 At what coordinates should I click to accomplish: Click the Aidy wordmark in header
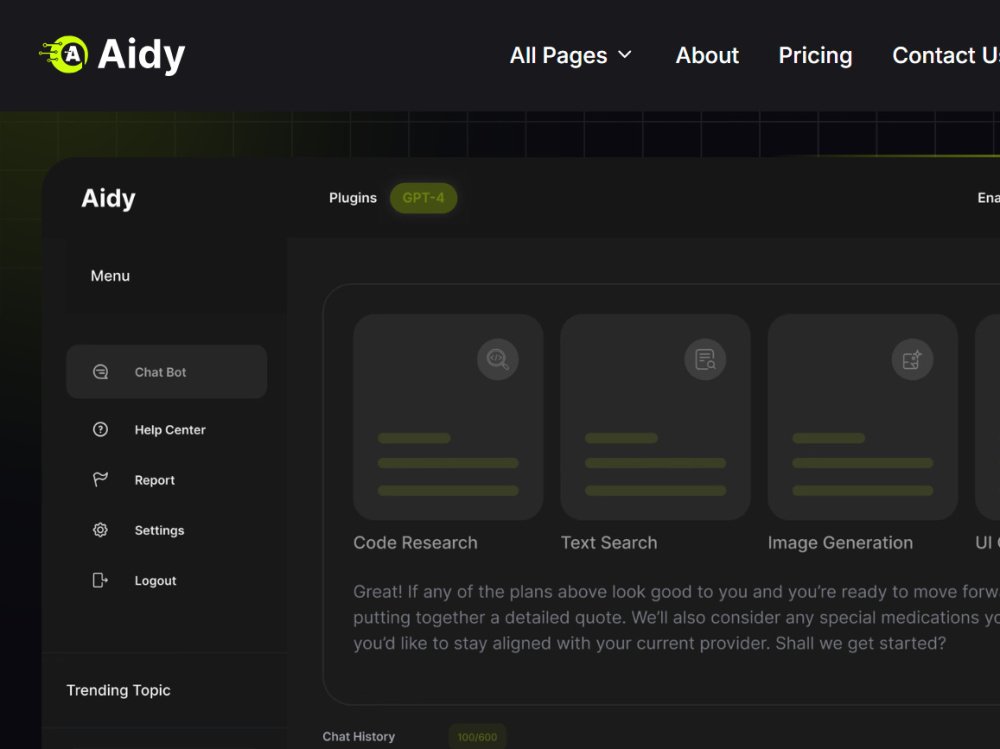142,55
